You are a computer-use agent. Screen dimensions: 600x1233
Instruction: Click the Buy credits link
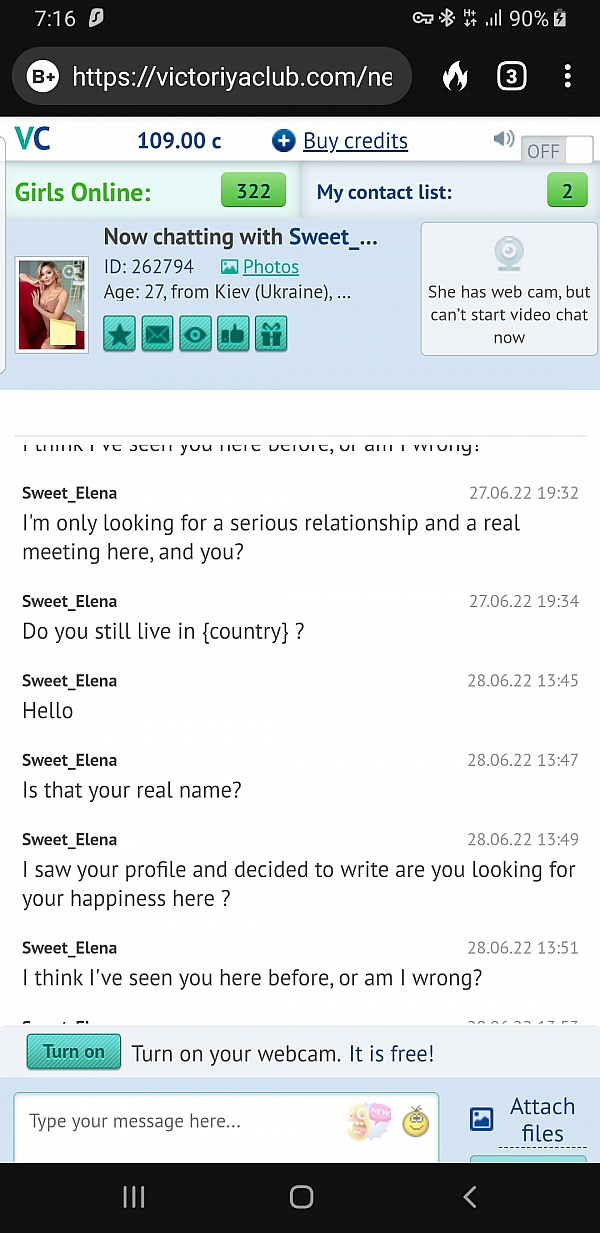(x=354, y=141)
